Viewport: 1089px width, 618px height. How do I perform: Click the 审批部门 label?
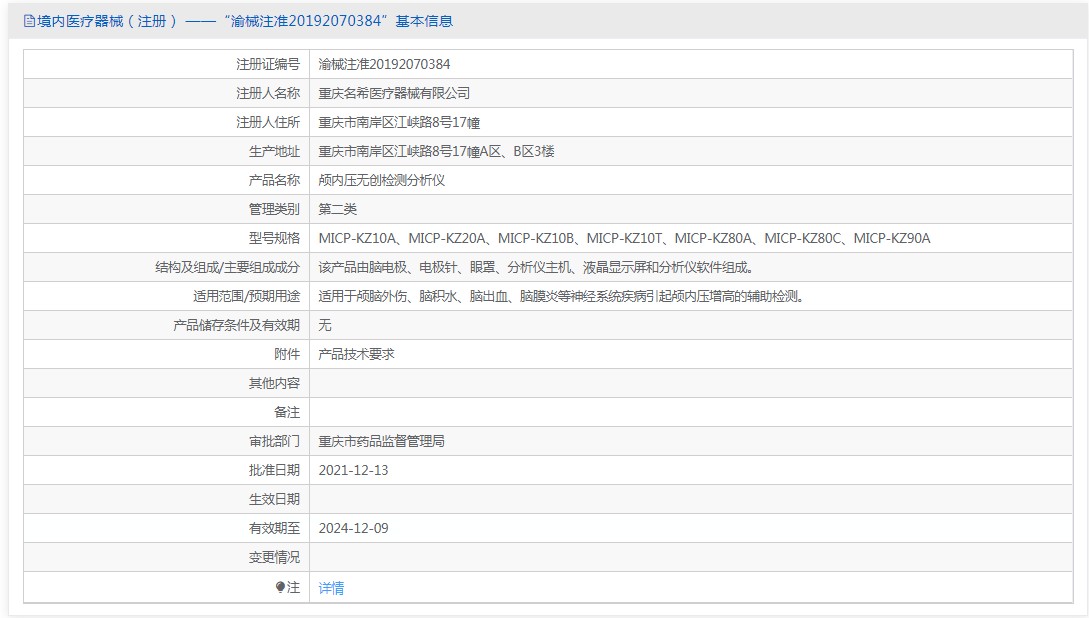(274, 441)
